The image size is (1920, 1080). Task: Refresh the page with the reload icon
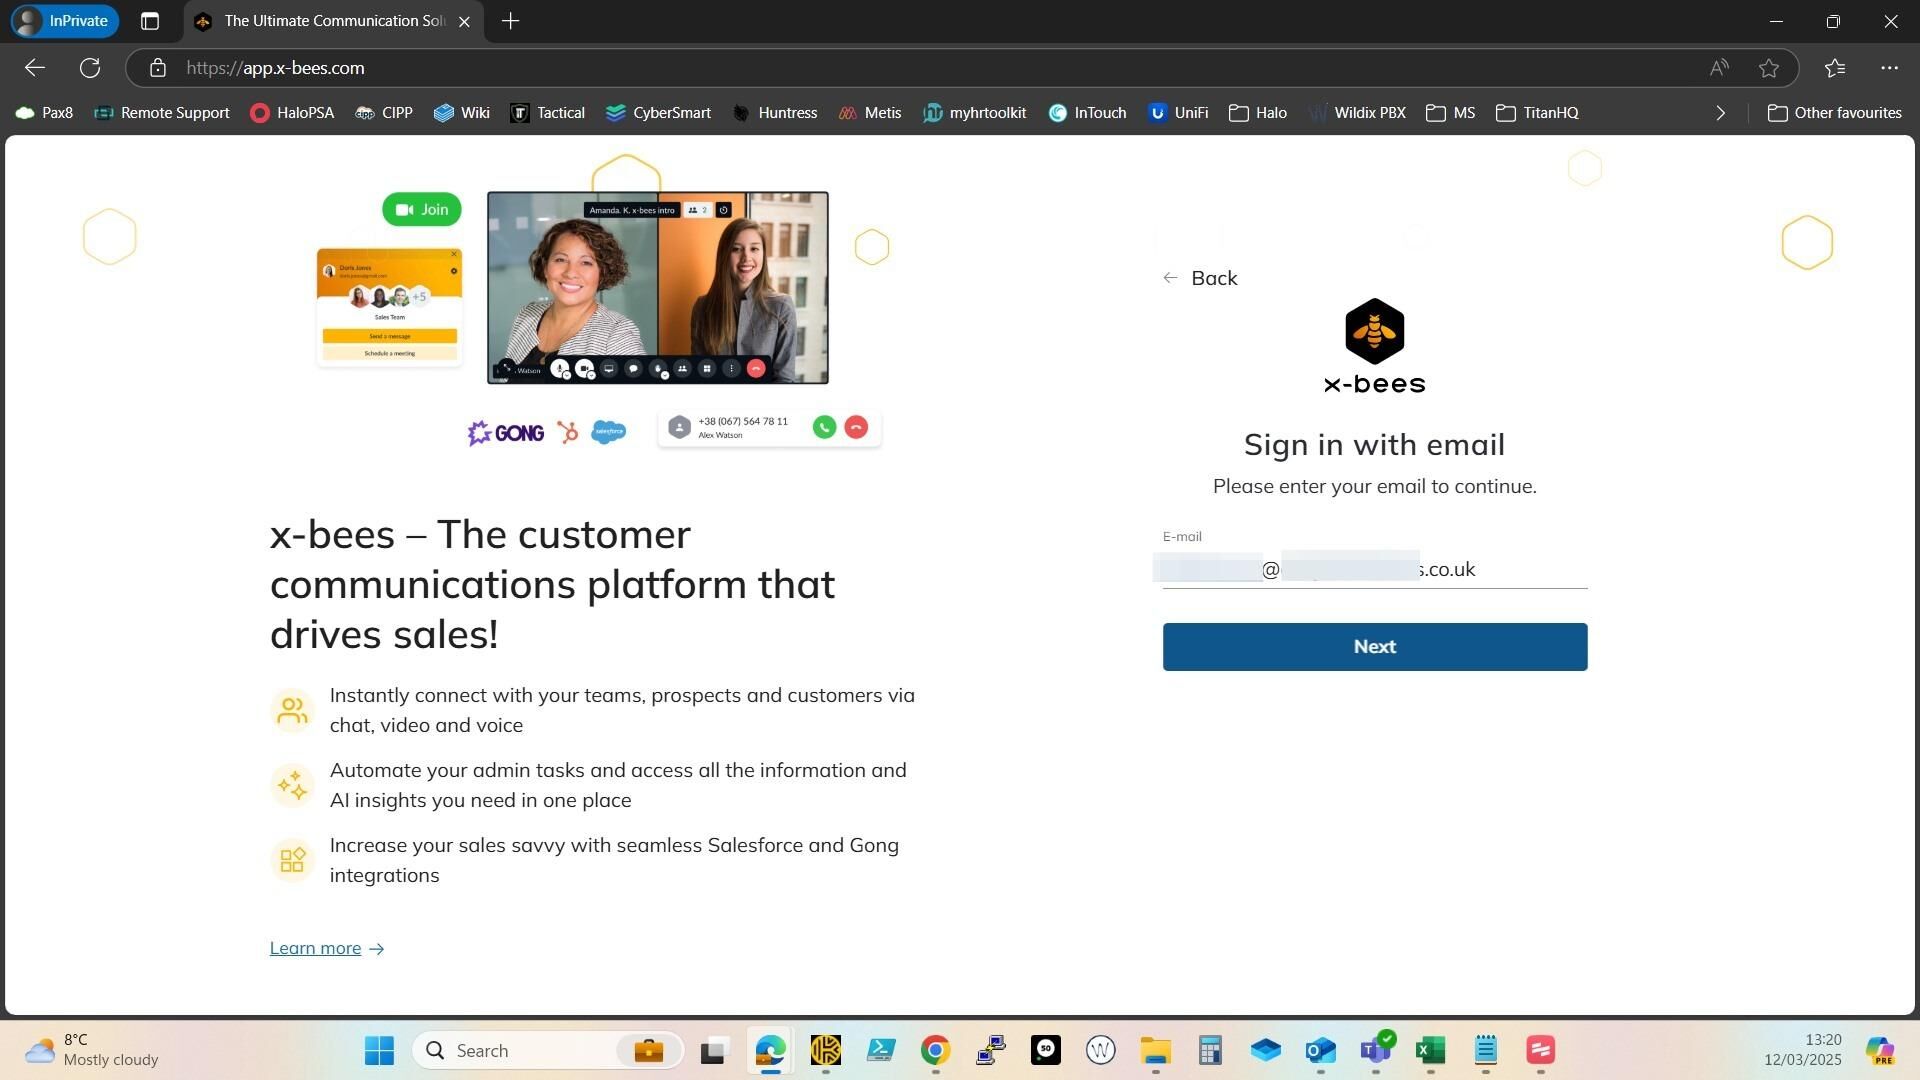click(90, 68)
